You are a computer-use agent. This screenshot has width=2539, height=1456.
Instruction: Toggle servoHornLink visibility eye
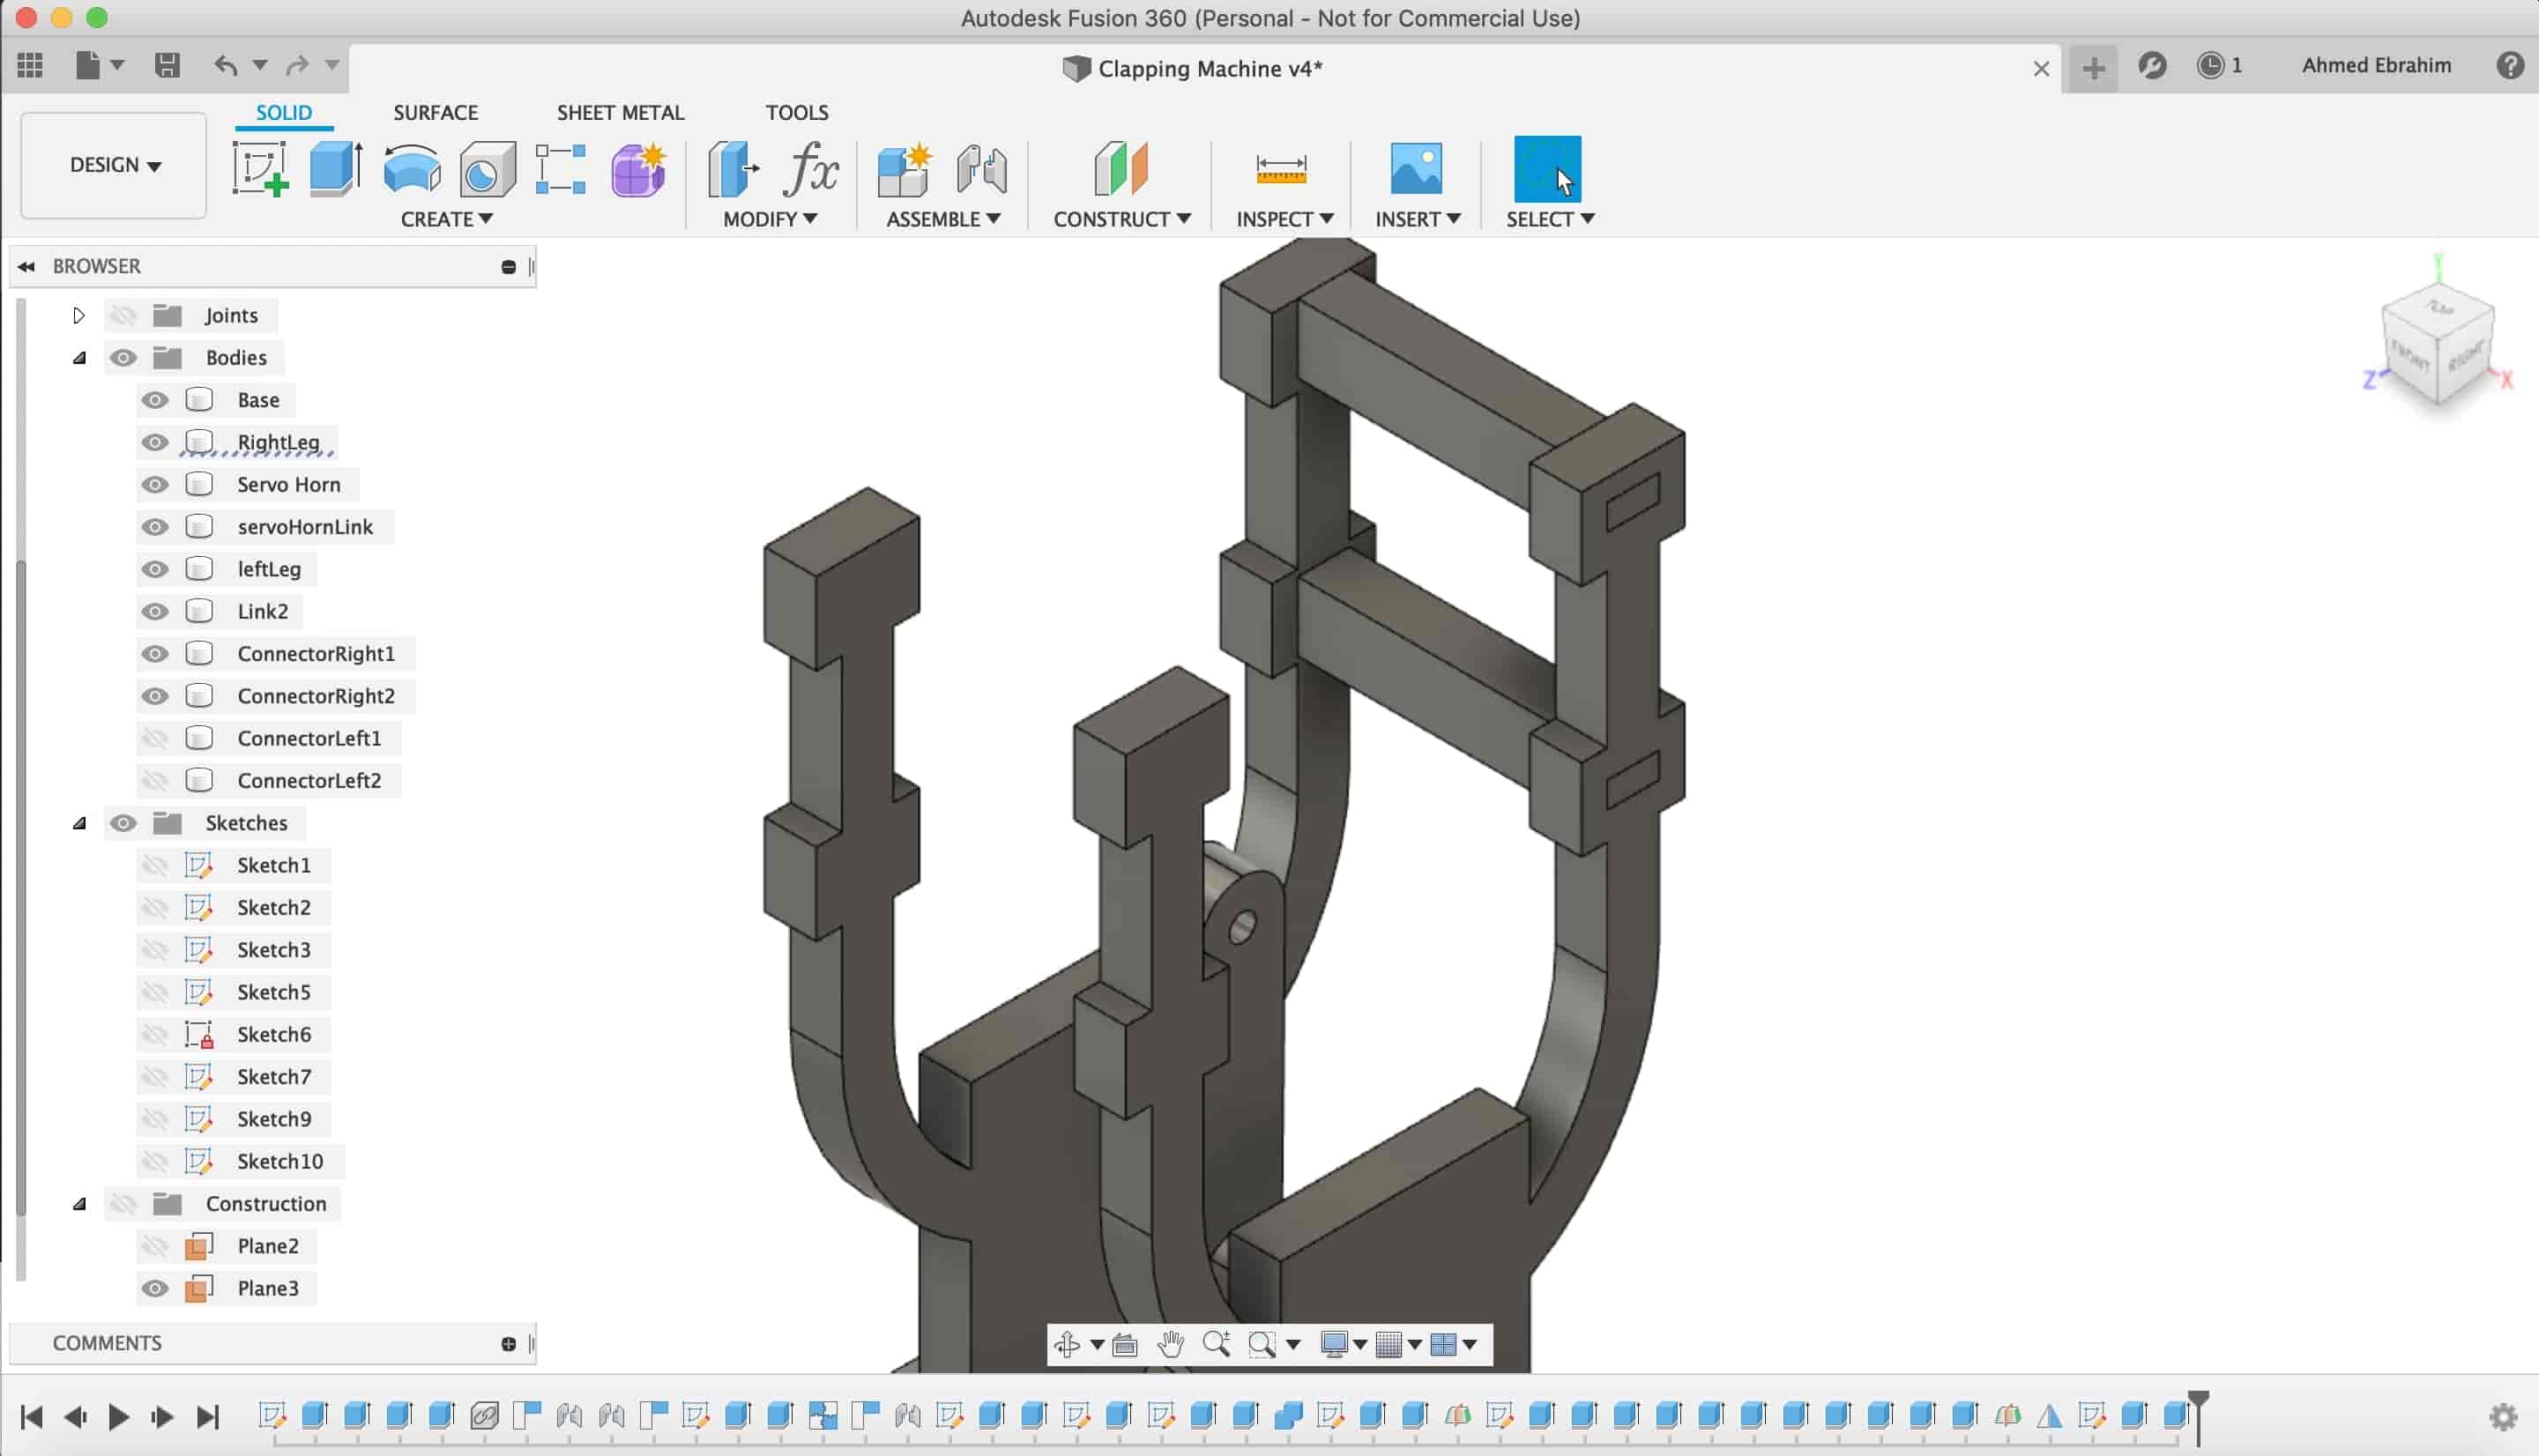[154, 527]
